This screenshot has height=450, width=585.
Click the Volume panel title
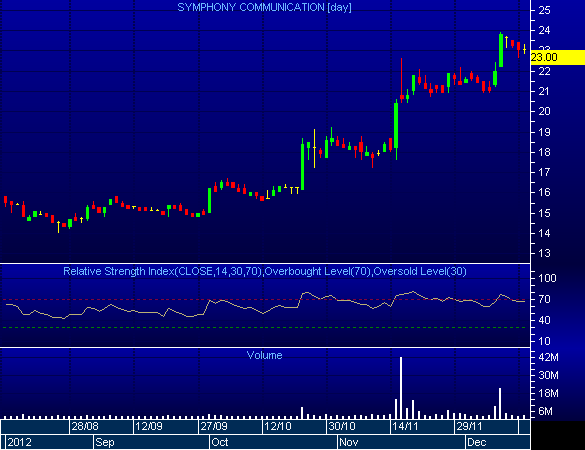[264, 355]
